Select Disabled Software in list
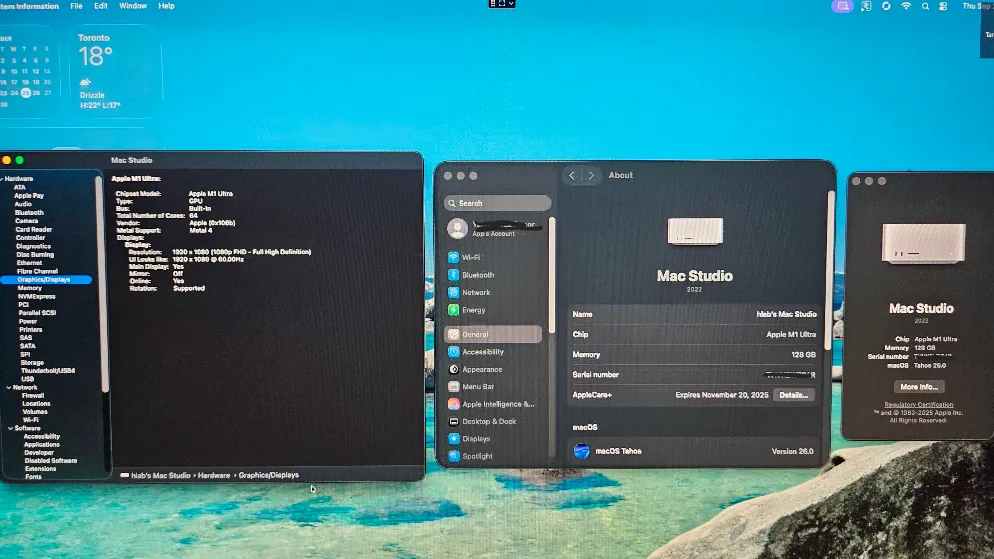 pyautogui.click(x=51, y=461)
